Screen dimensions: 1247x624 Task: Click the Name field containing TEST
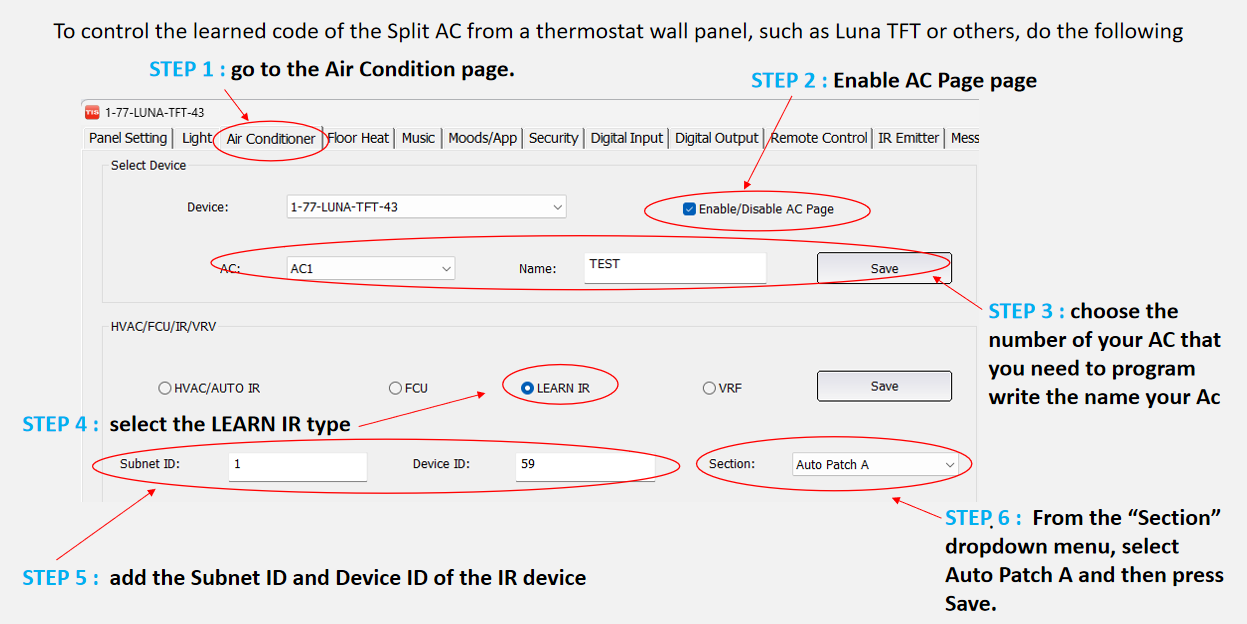click(x=675, y=267)
